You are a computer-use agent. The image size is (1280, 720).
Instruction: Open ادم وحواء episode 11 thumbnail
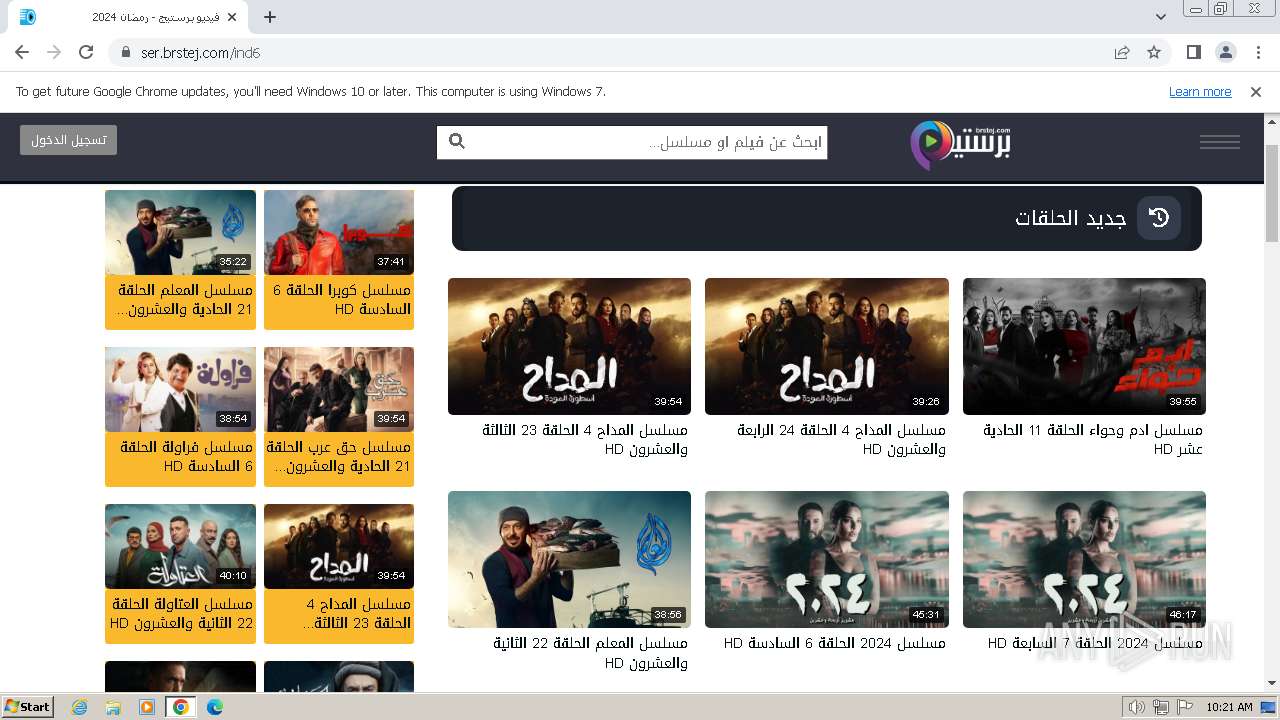pyautogui.click(x=1084, y=346)
